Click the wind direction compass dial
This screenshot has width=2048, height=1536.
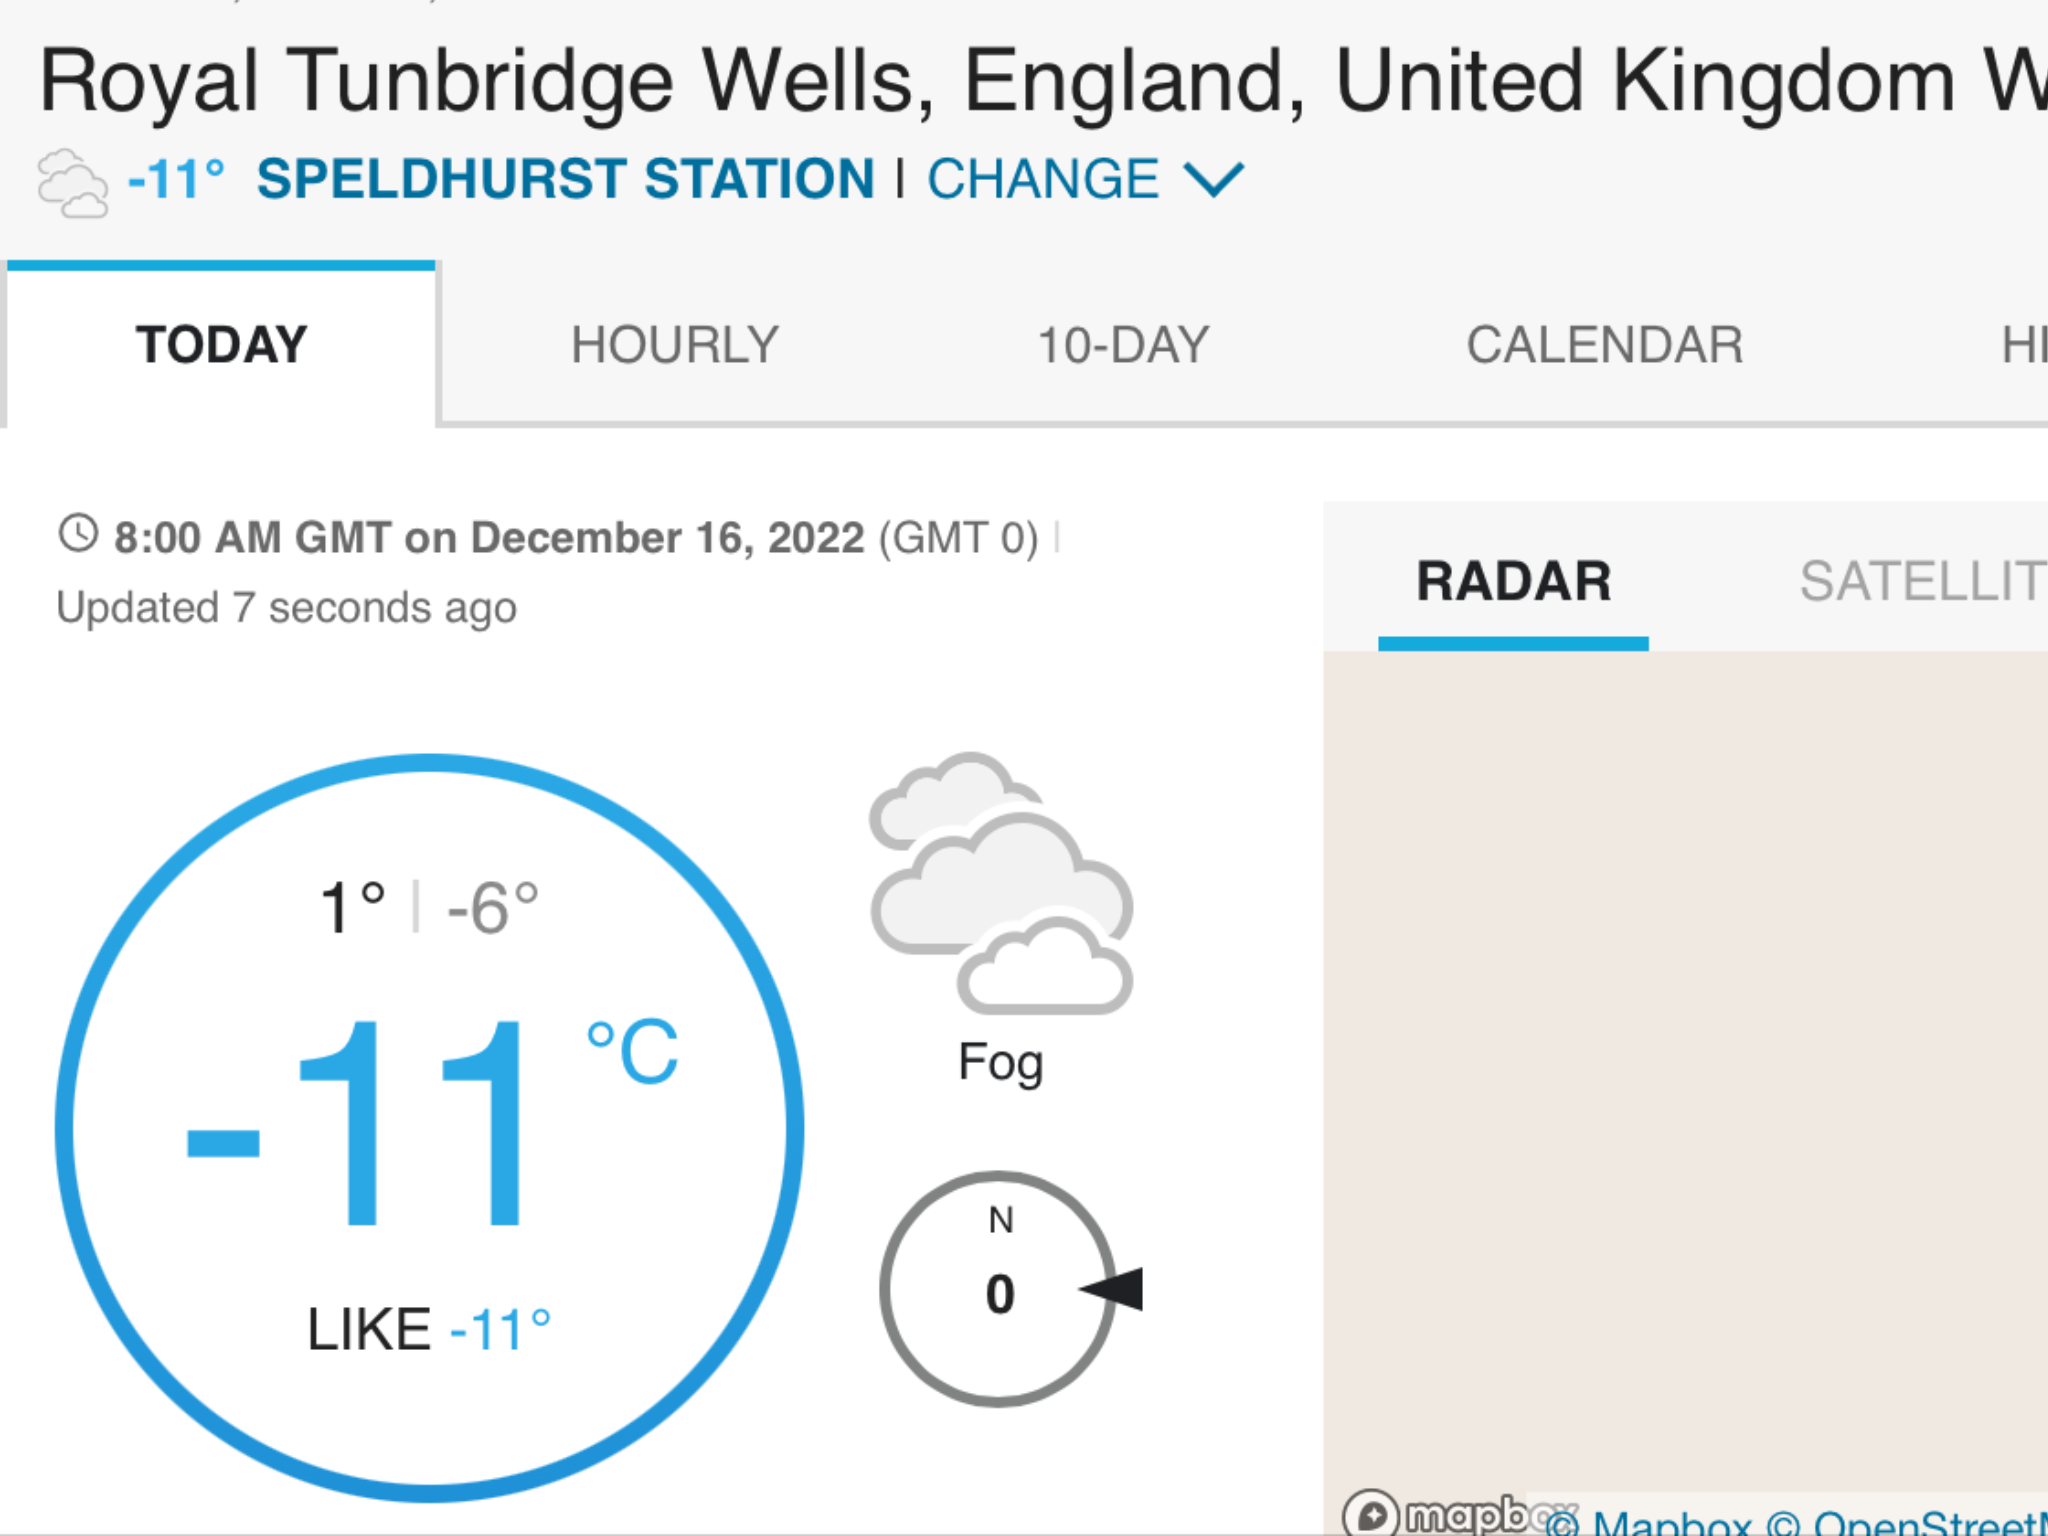click(x=999, y=1289)
